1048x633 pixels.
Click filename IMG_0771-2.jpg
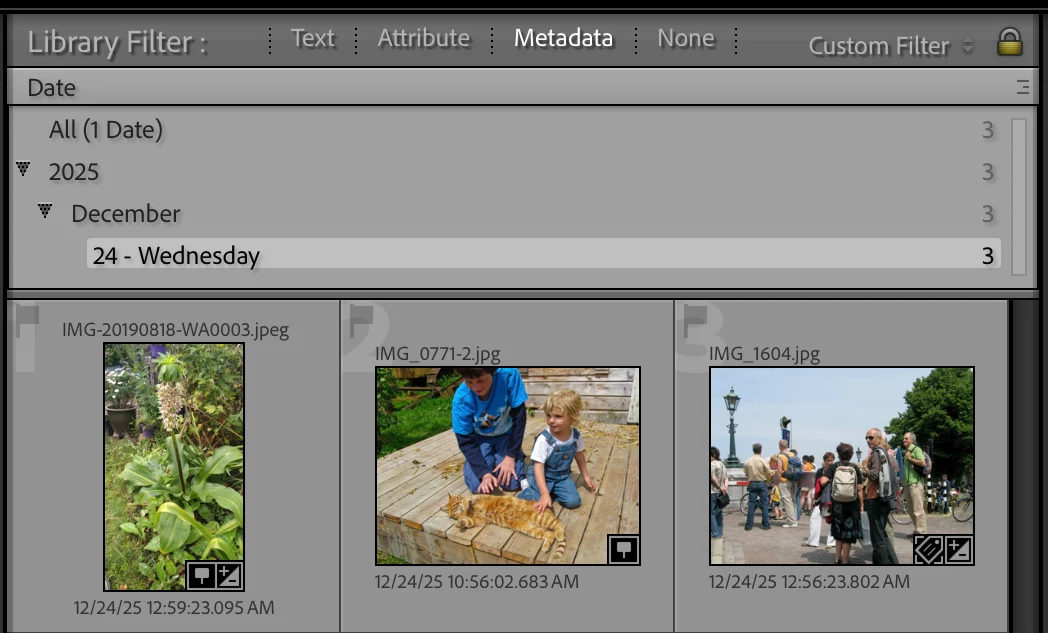pos(438,354)
